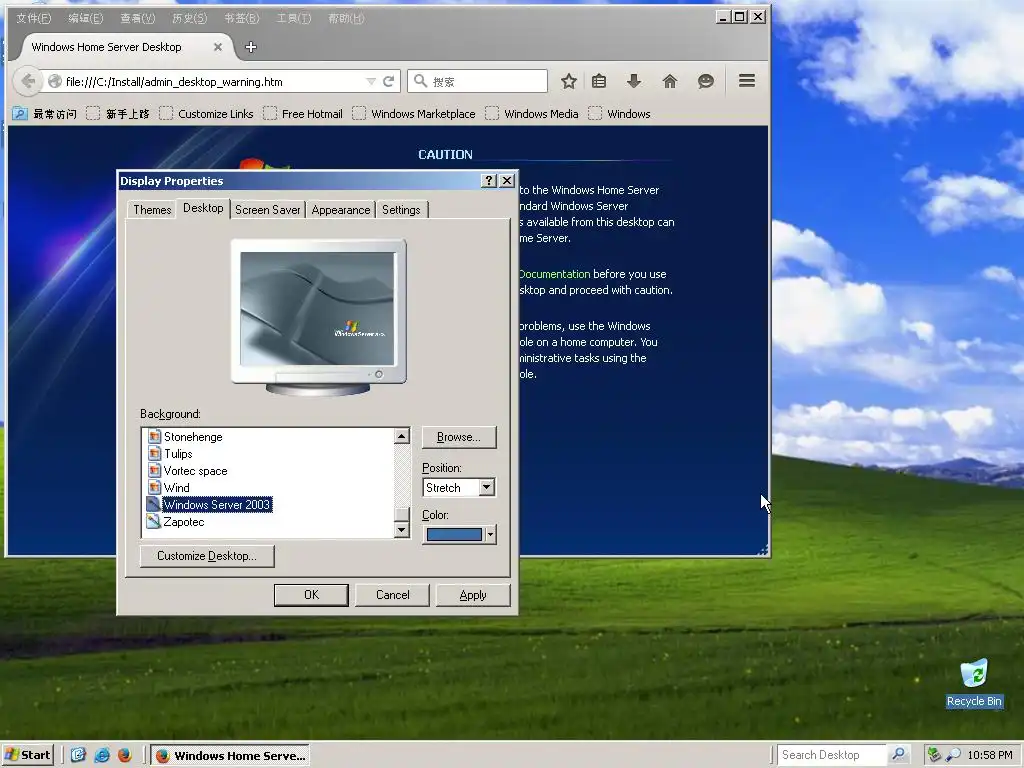Viewport: 1024px width, 768px height.
Task: Go to Firefox home page icon
Action: (x=669, y=81)
